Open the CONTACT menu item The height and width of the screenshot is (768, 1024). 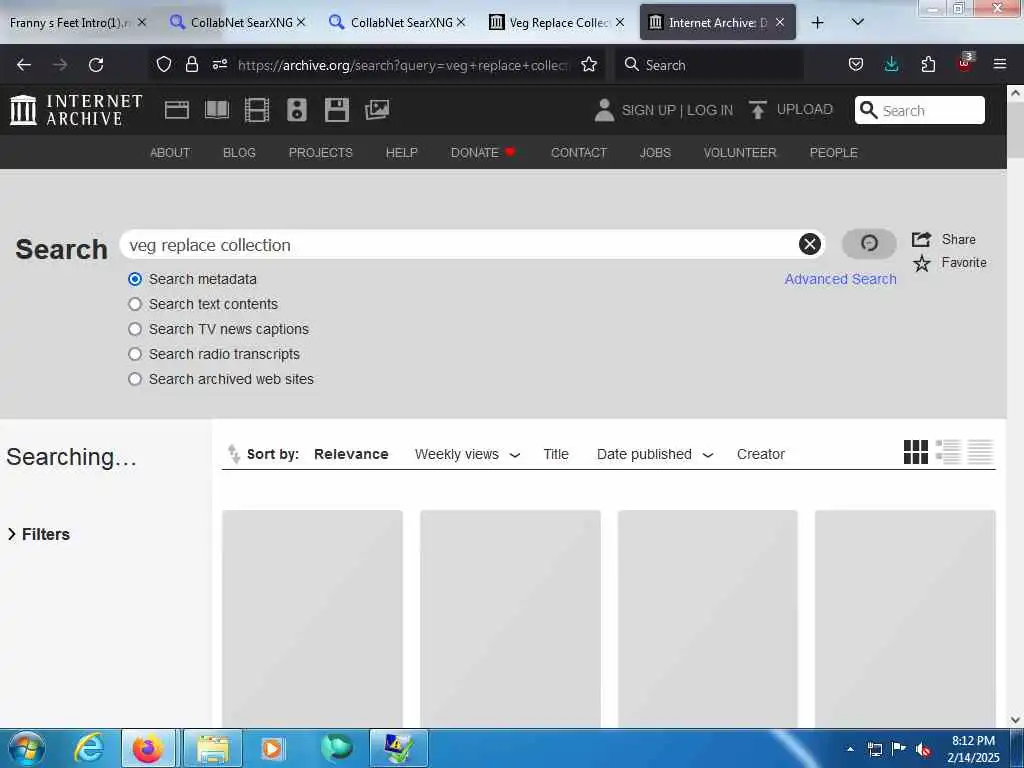tap(579, 152)
